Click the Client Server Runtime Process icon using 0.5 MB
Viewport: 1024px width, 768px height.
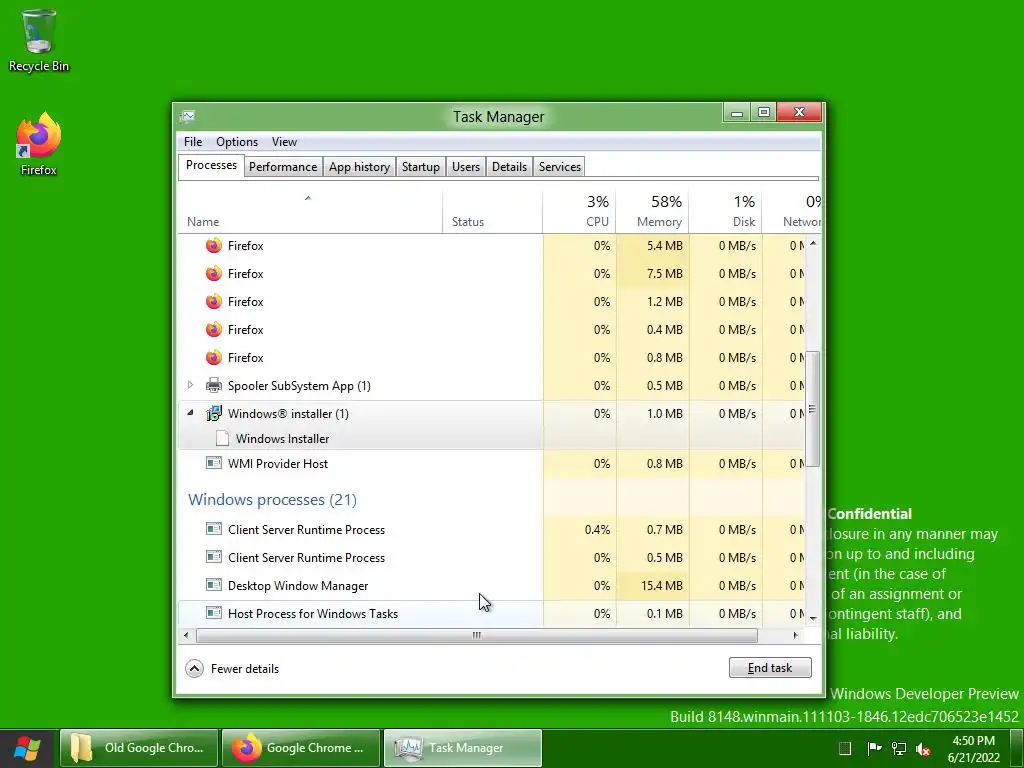coord(214,557)
